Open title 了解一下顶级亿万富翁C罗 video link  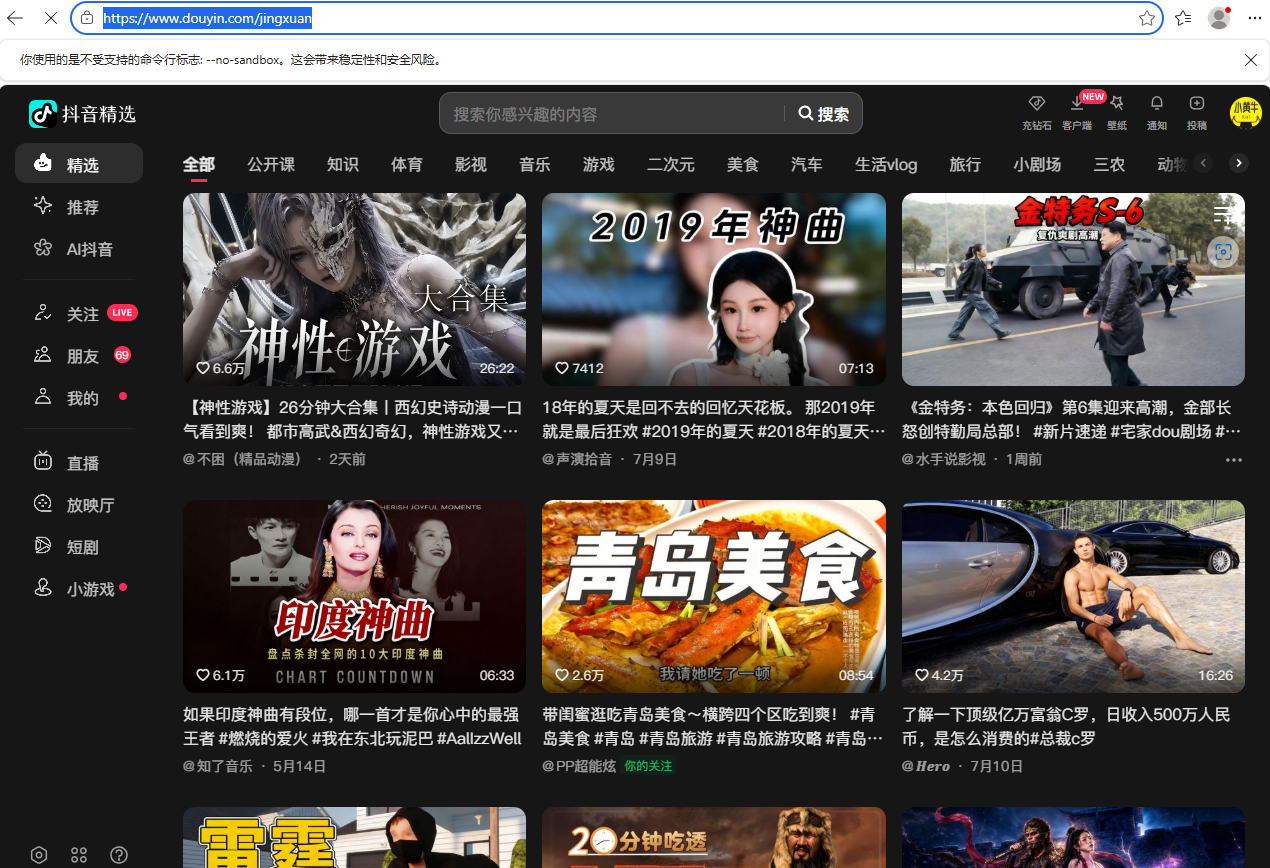point(1066,727)
